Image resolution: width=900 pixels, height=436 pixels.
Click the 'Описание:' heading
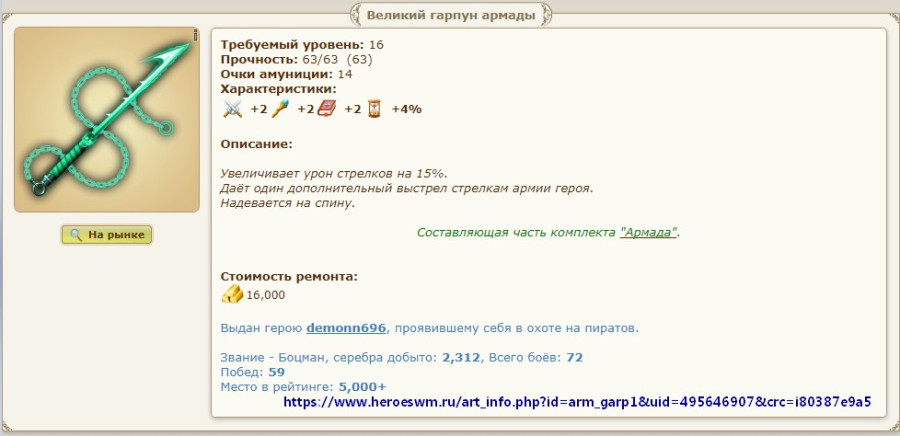[257, 143]
